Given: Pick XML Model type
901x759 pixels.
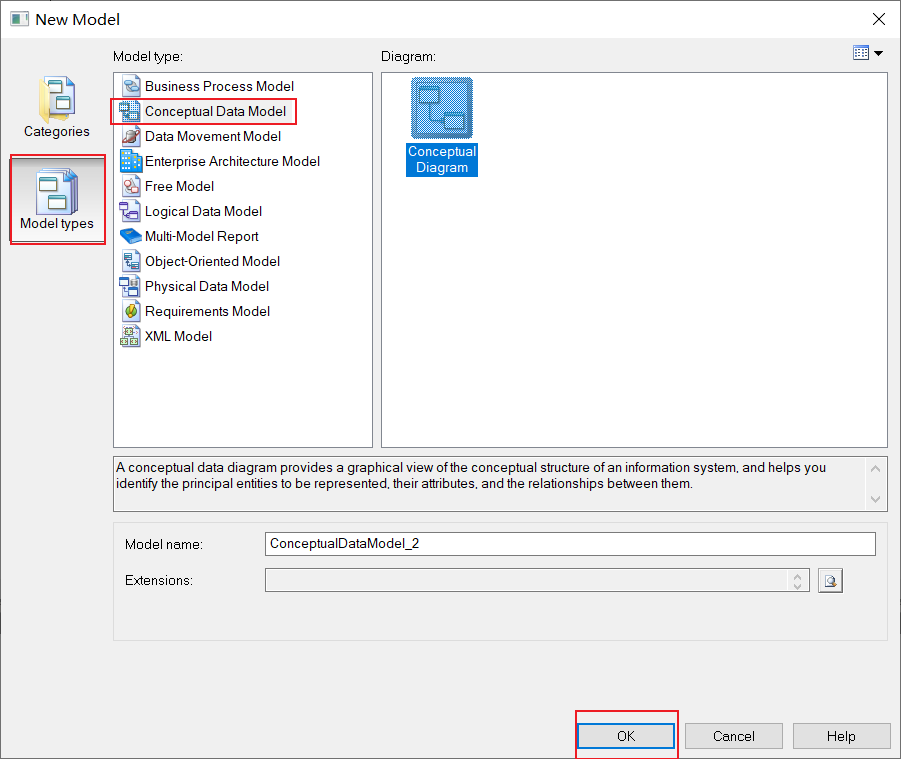Looking at the screenshot, I should [178, 336].
